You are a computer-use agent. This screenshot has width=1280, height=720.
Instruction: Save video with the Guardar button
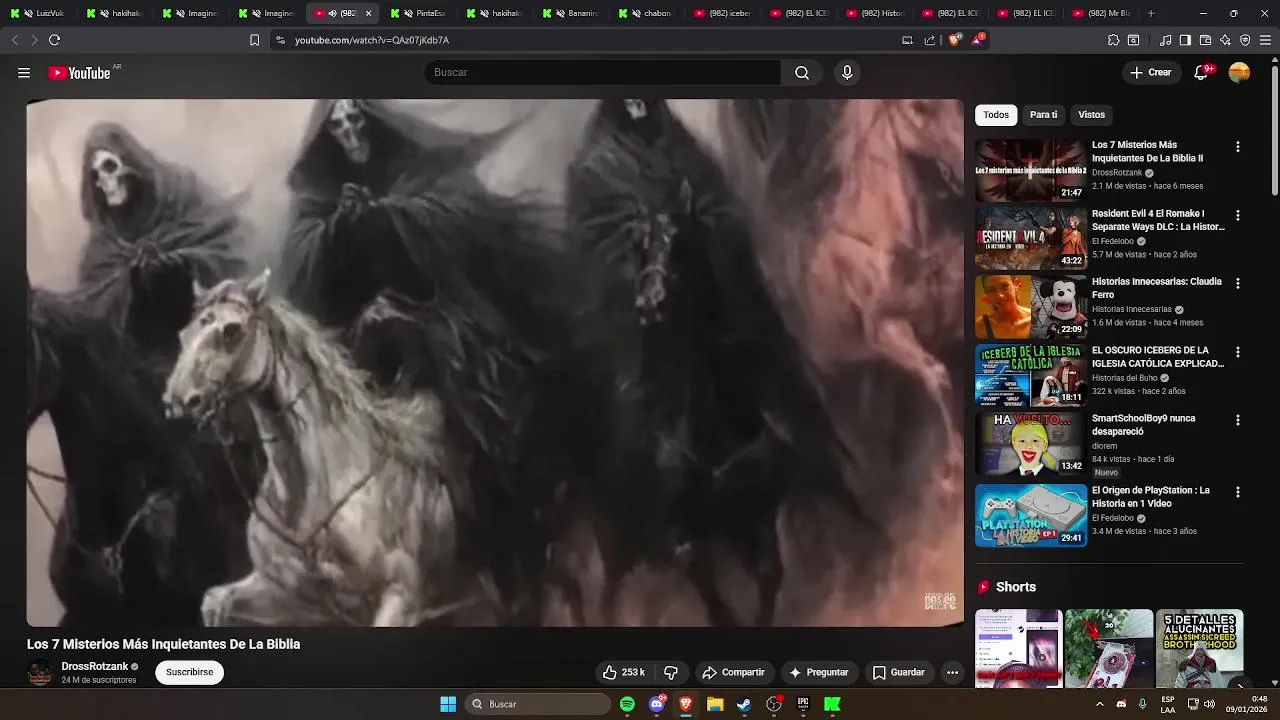898,672
